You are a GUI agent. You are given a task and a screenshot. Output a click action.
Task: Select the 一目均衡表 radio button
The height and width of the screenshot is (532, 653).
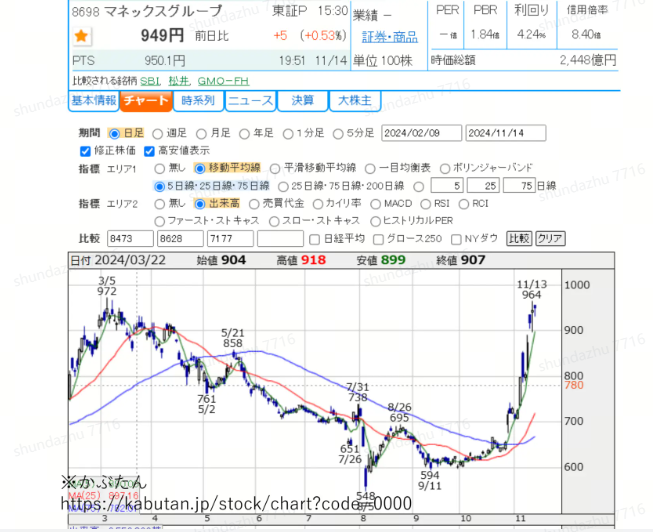point(370,169)
